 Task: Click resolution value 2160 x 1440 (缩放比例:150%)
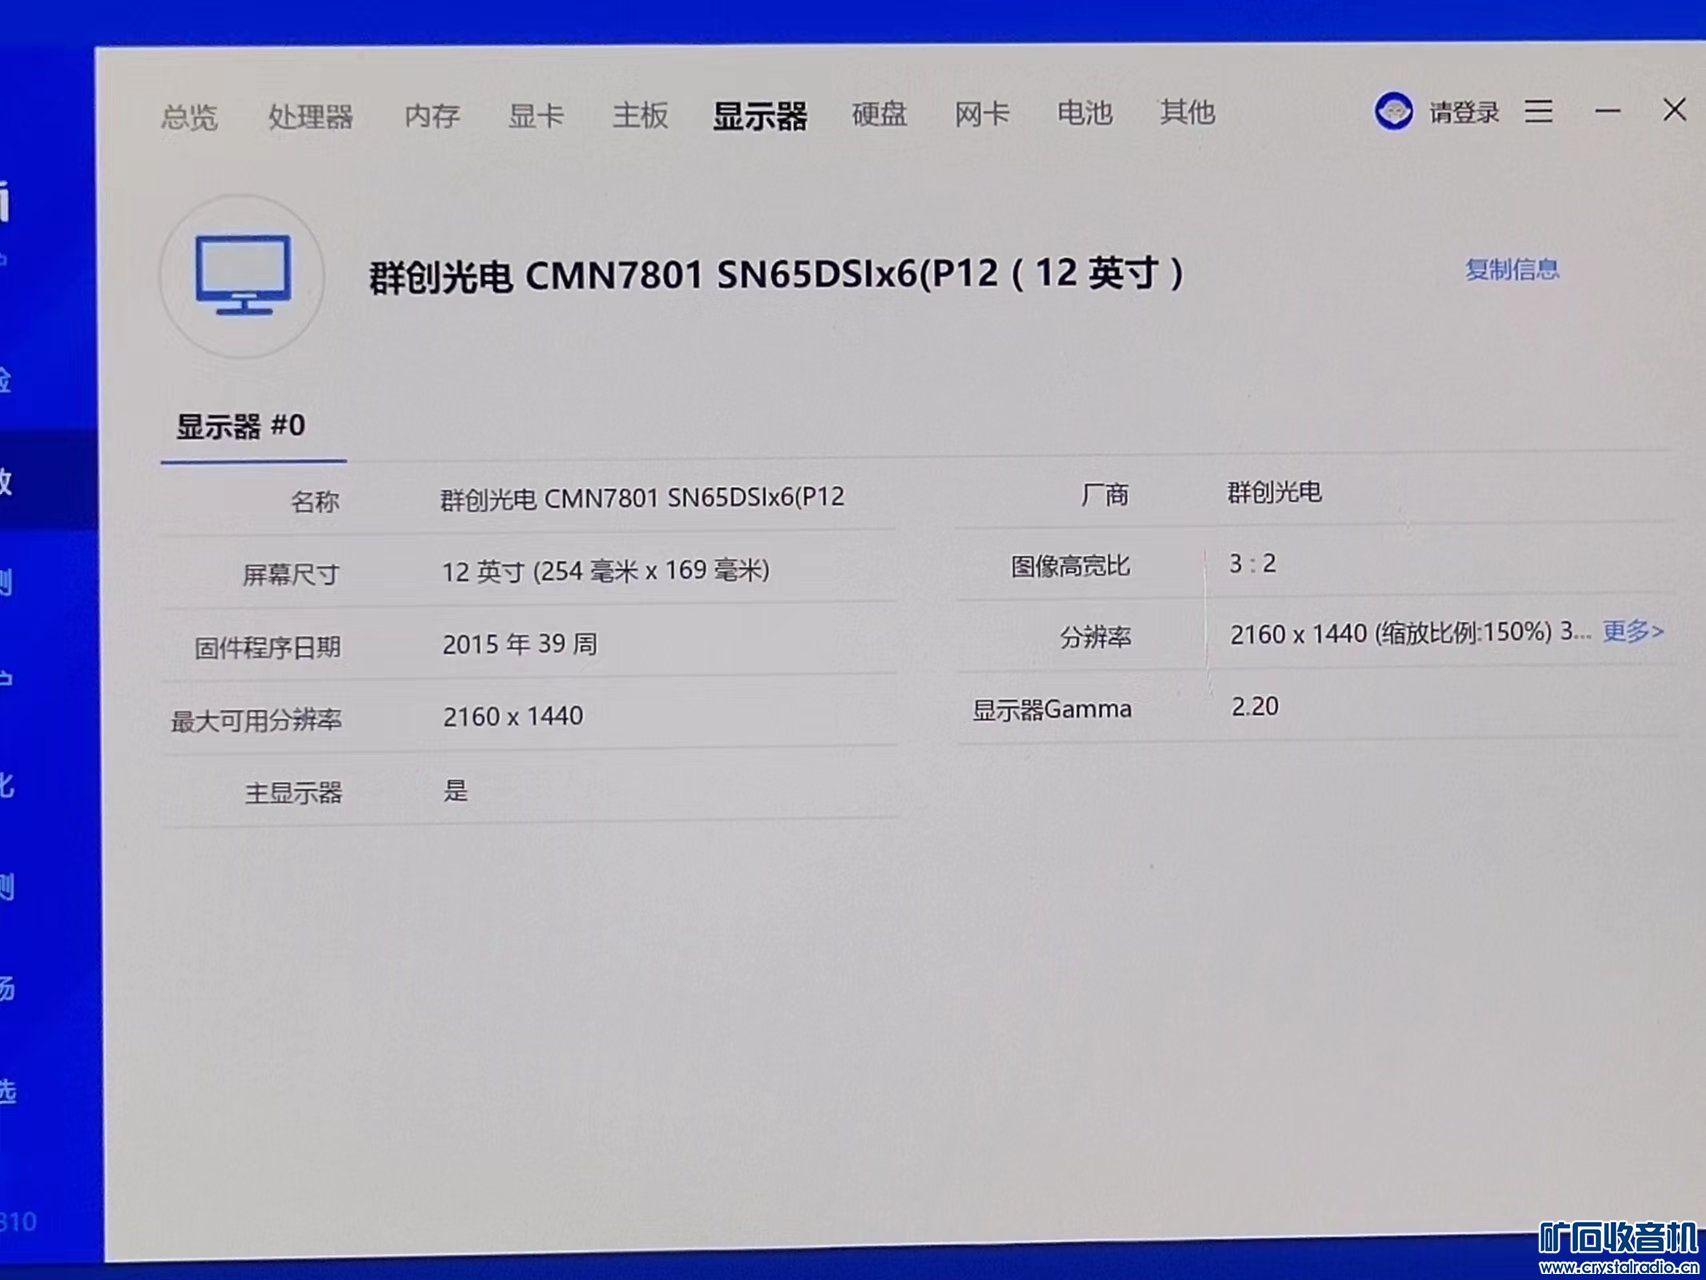click(x=1391, y=633)
